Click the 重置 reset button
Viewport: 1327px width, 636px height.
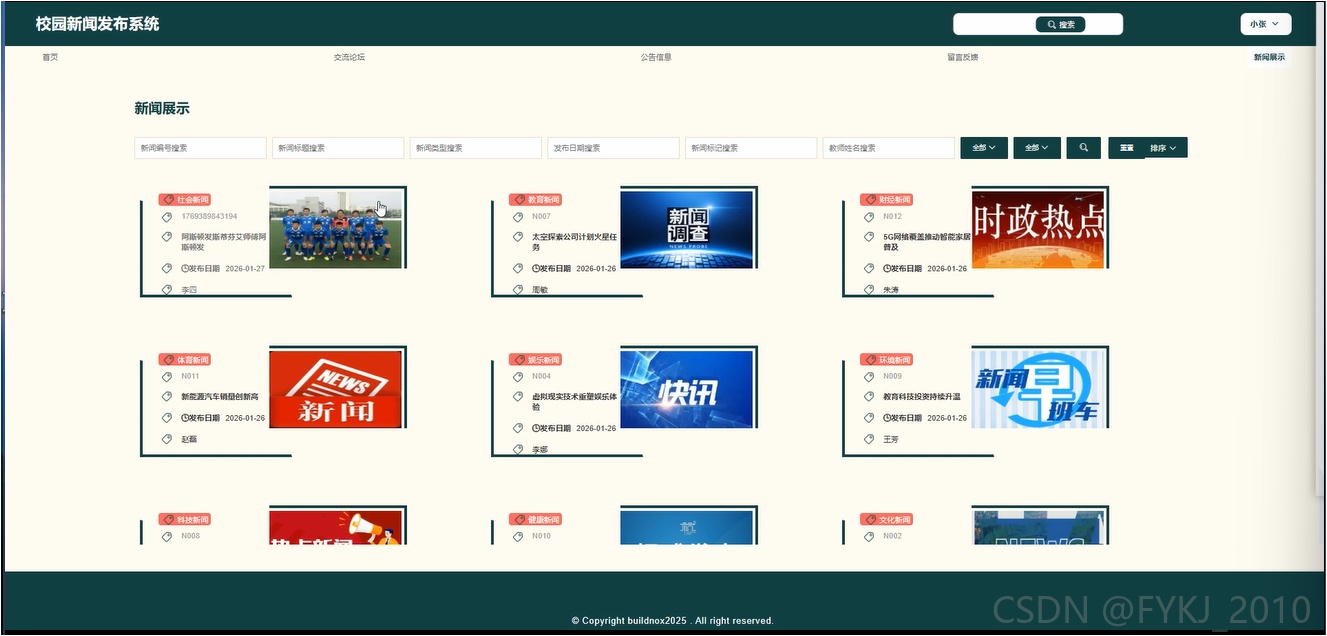(1127, 148)
